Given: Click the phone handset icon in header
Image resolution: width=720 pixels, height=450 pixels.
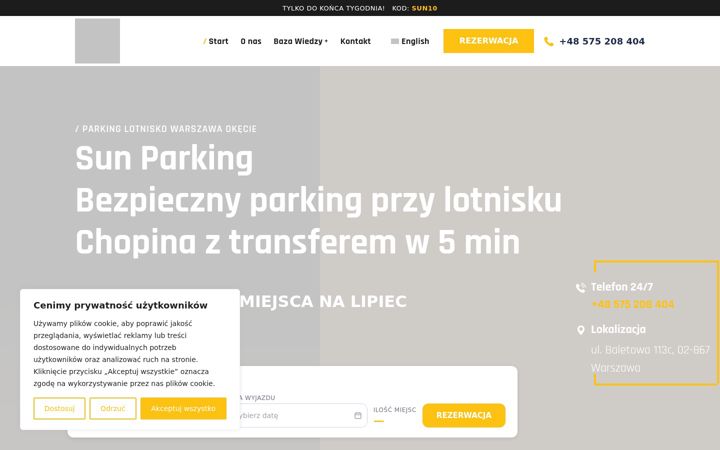Looking at the screenshot, I should 549,41.
